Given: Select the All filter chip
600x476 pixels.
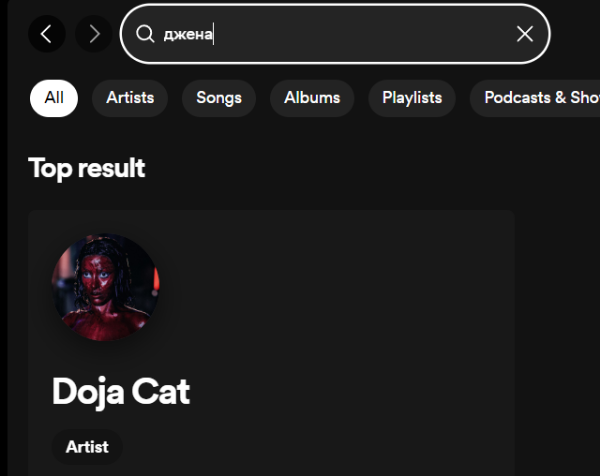Looking at the screenshot, I should (54, 98).
